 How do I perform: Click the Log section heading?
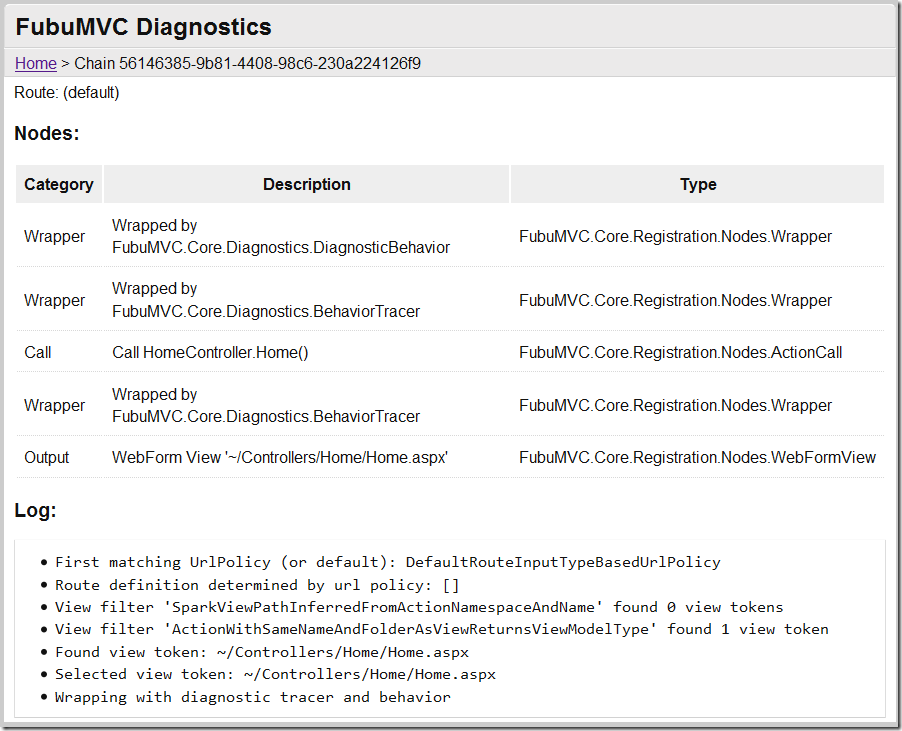tap(35, 510)
